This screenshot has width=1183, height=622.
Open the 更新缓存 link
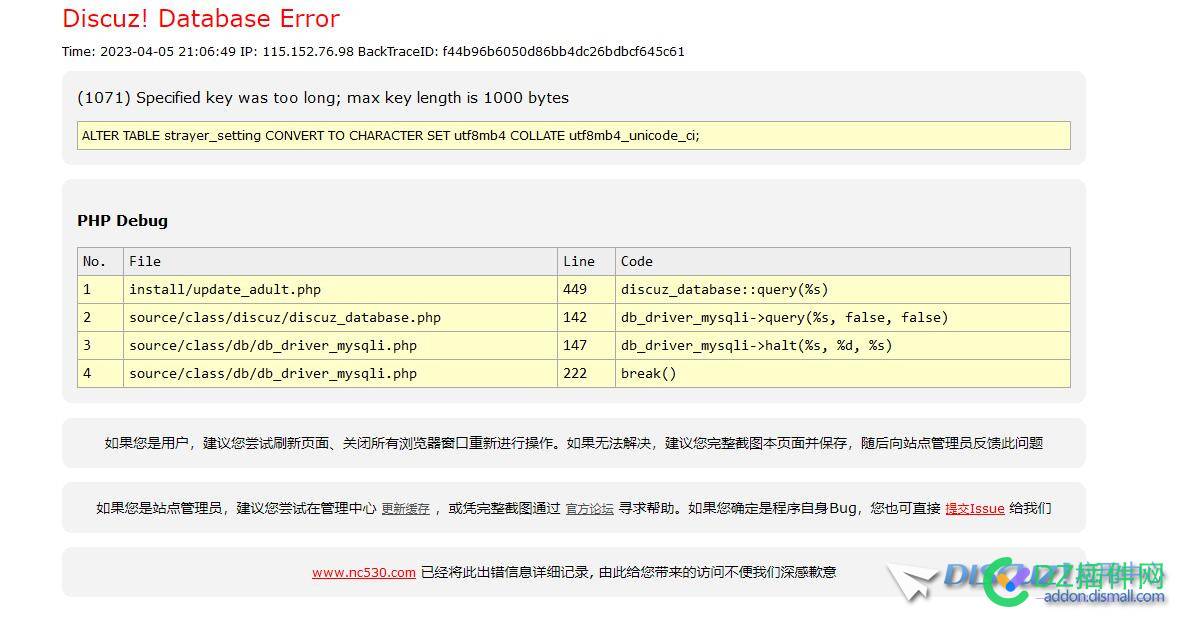tap(404, 508)
